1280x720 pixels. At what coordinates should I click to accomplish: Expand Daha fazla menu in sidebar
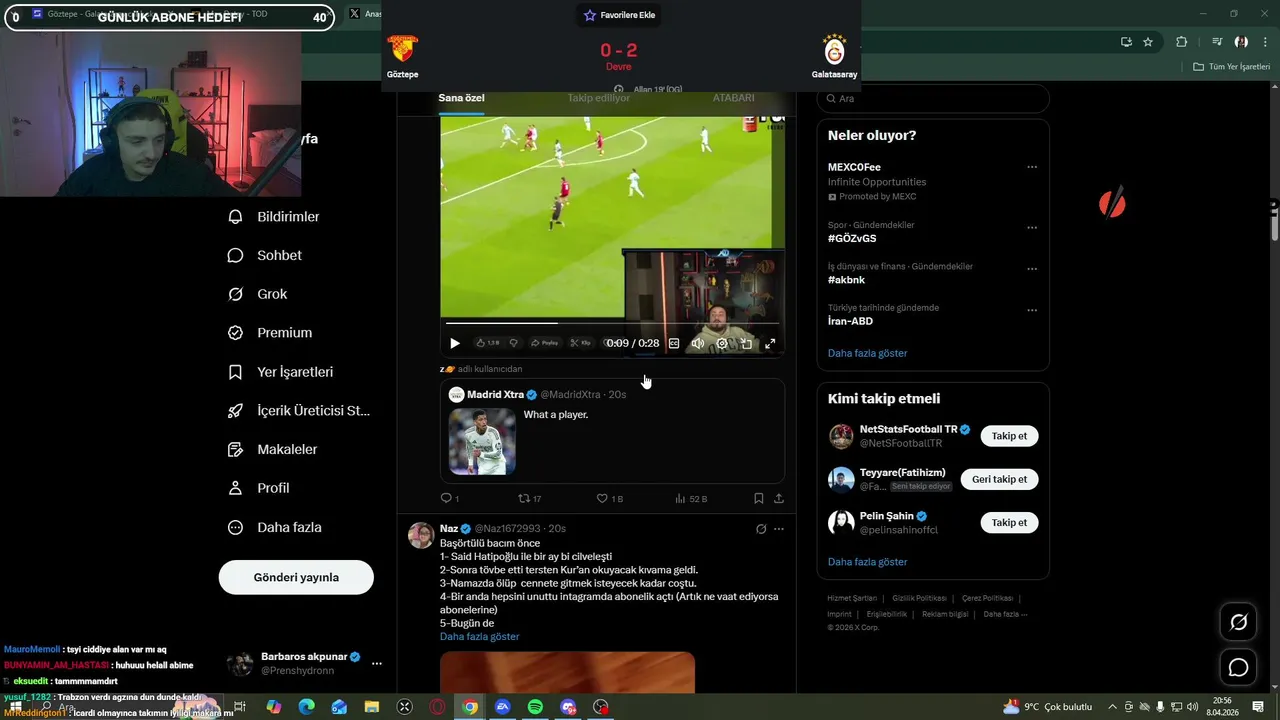click(275, 527)
